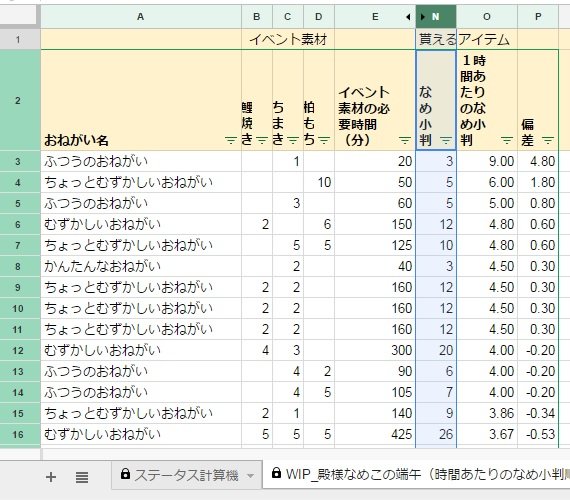Switch to WIP_殿様なめこの端午 sheet tab
Viewport: 570px width, 500px height.
416,474
